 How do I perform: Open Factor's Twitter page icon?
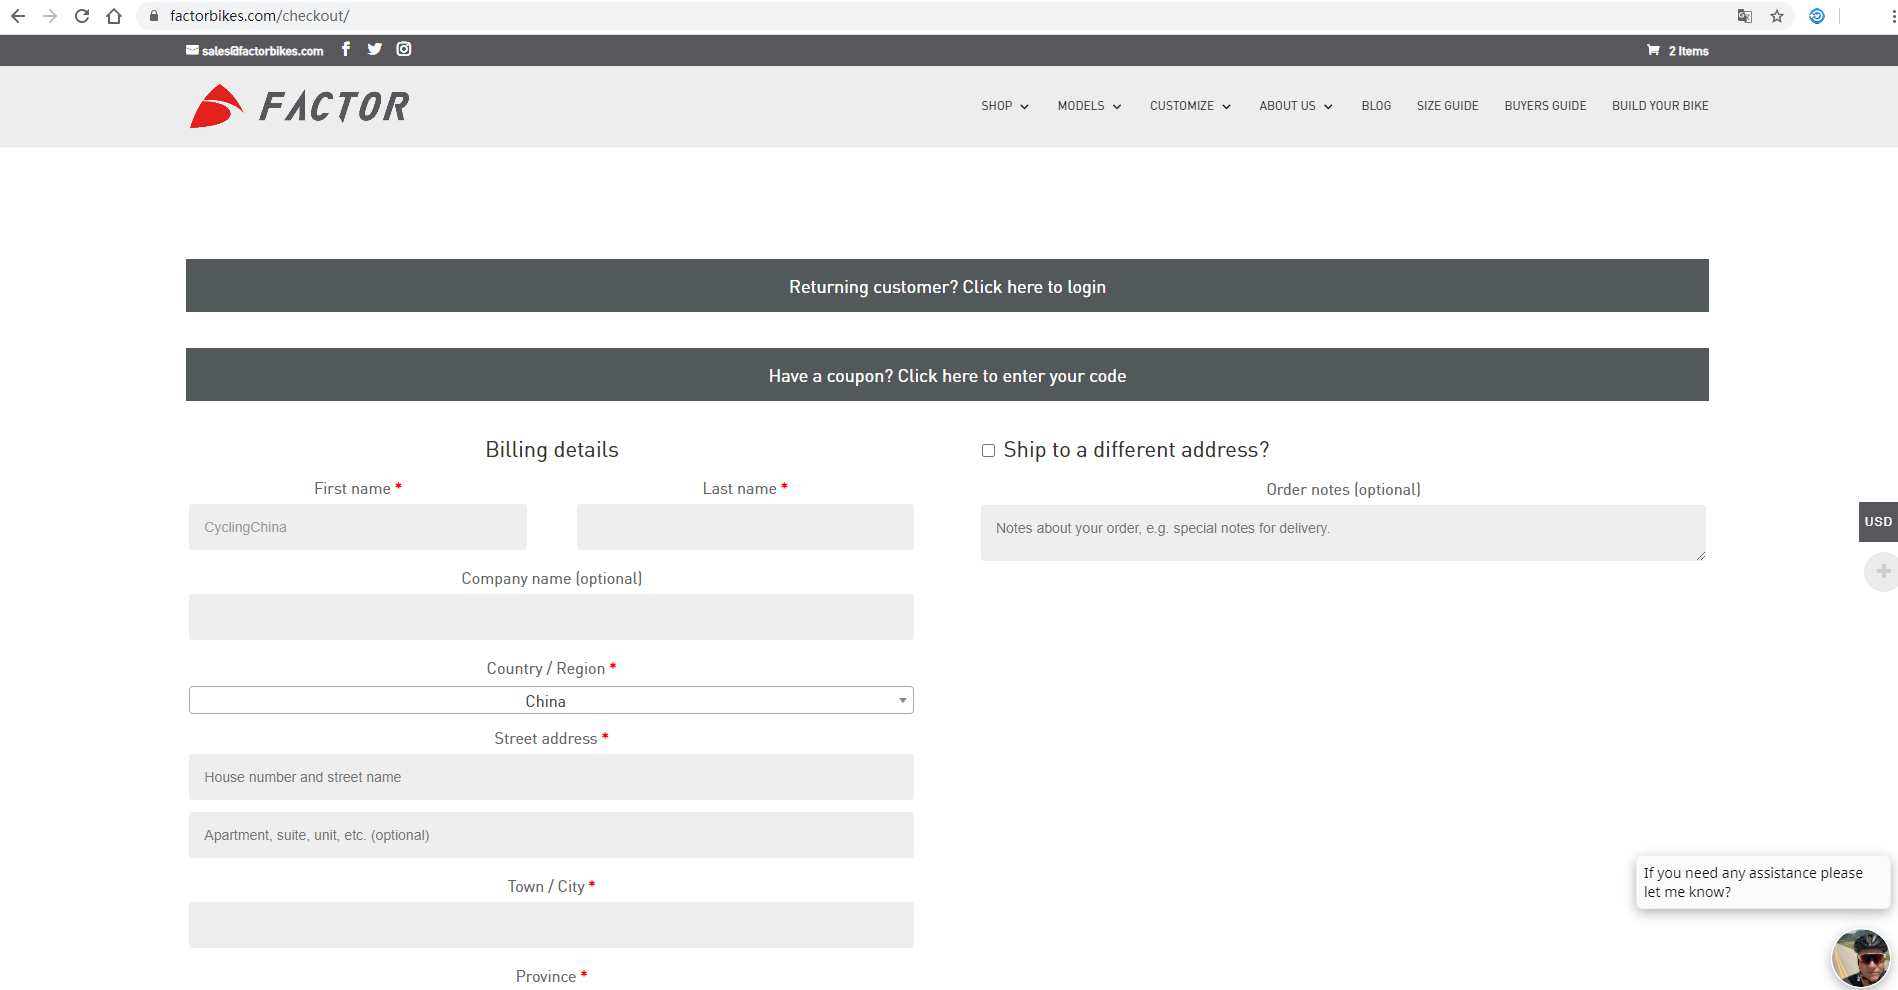click(x=375, y=49)
